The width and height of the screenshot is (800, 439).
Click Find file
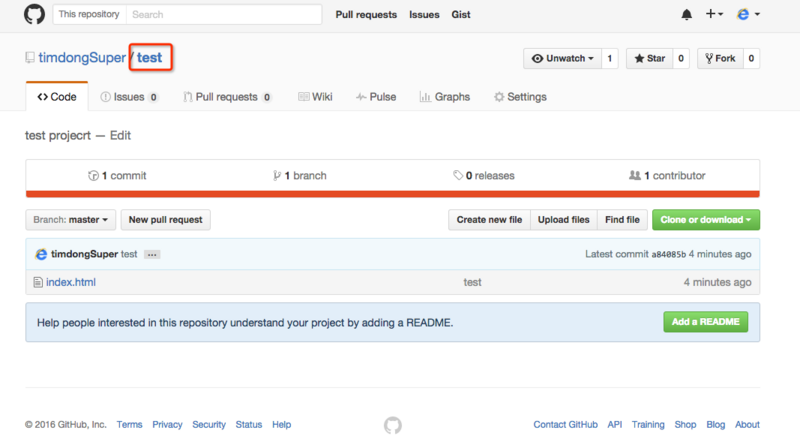click(622, 220)
